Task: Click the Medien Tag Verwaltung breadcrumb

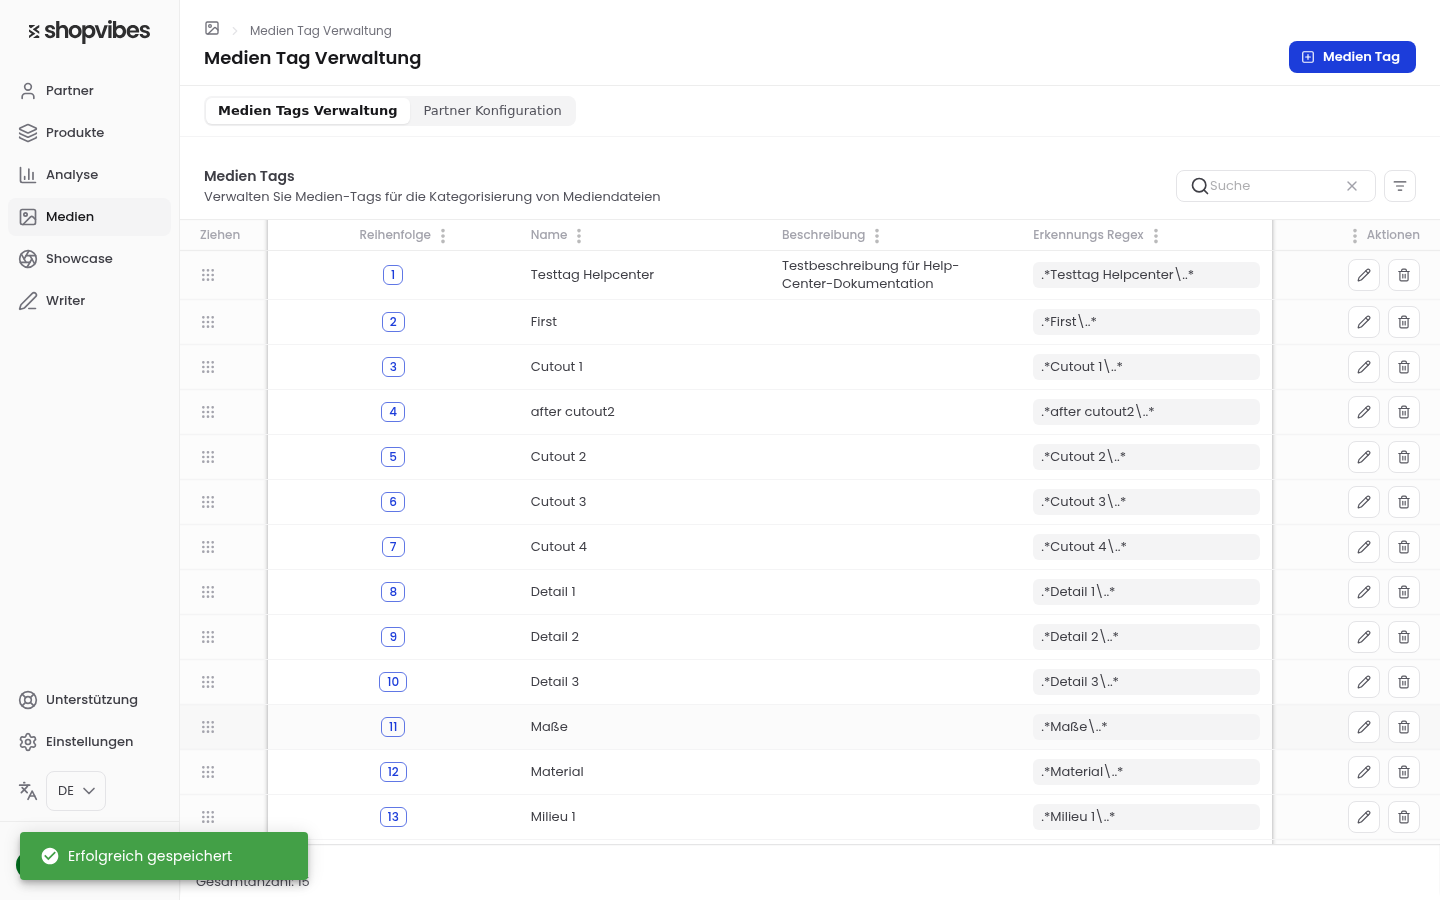Action: (x=321, y=31)
